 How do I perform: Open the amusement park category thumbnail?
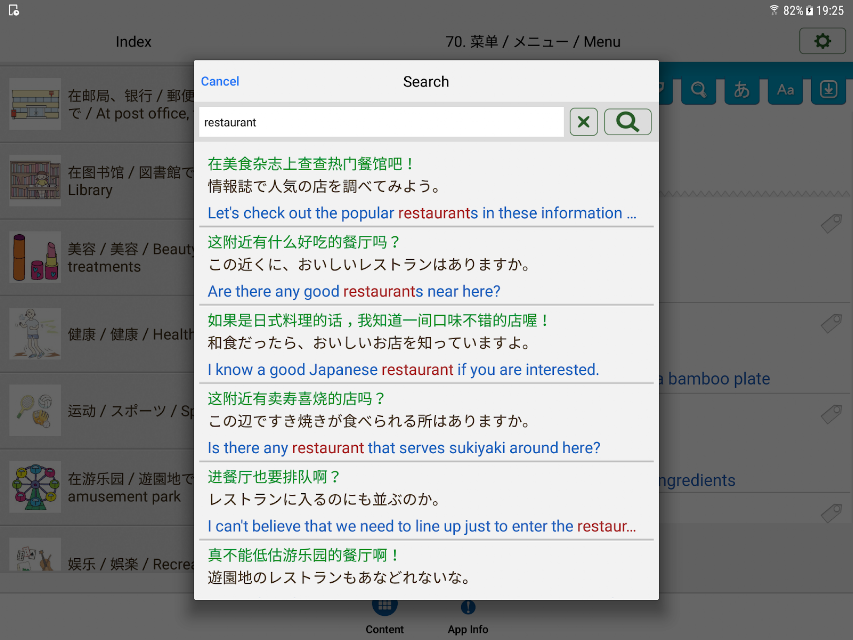pyautogui.click(x=35, y=487)
